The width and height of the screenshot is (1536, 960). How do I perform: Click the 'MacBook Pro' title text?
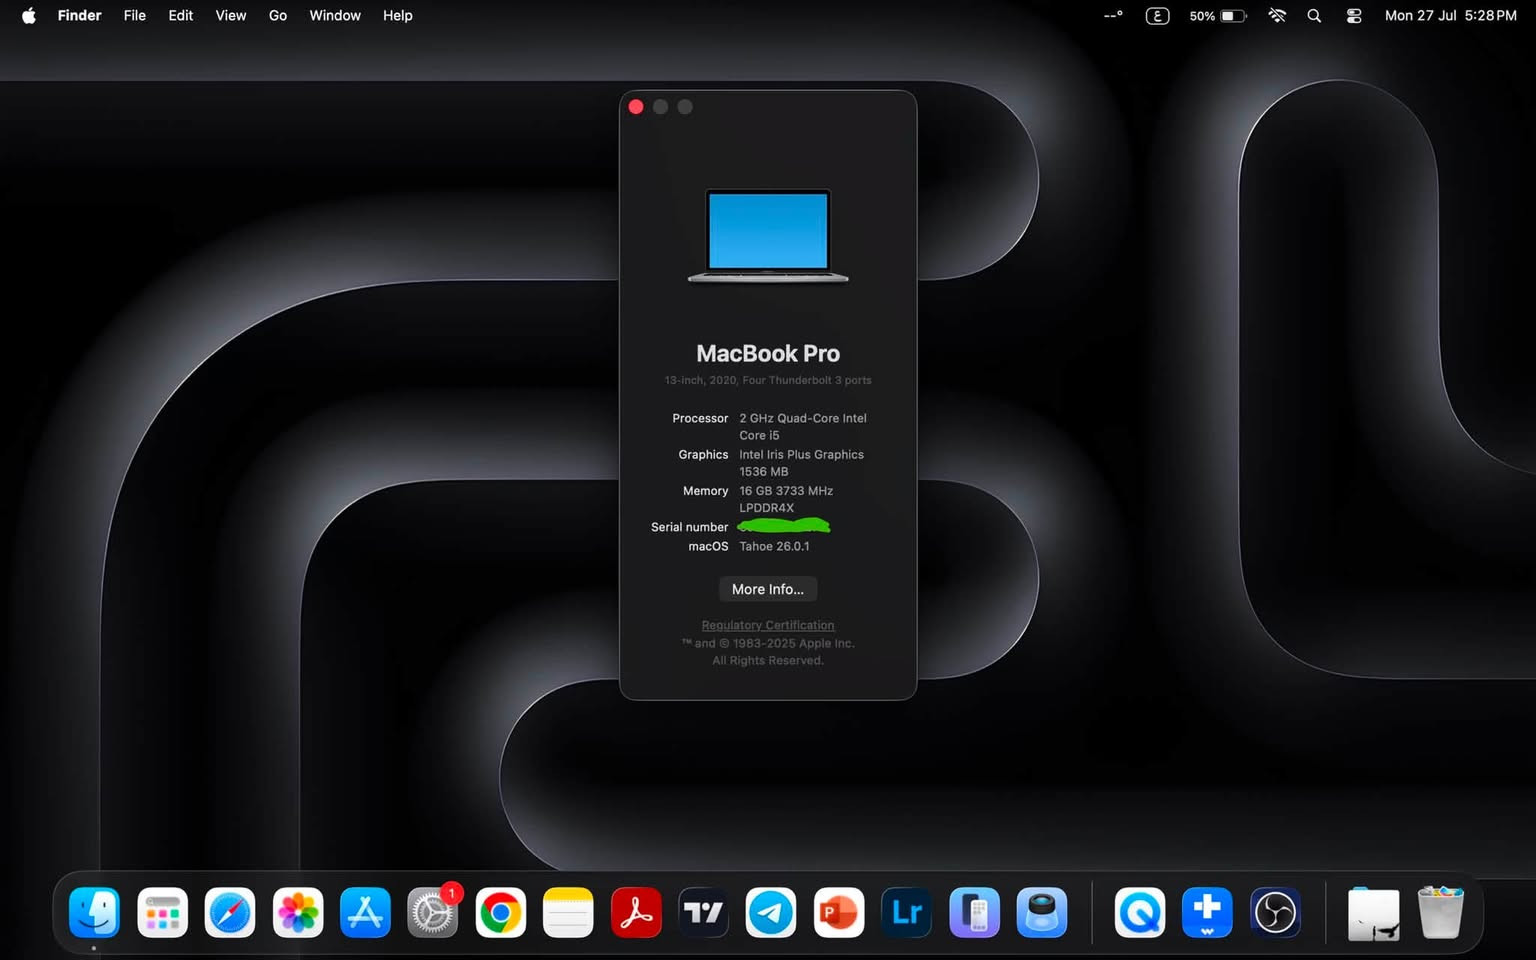click(768, 353)
